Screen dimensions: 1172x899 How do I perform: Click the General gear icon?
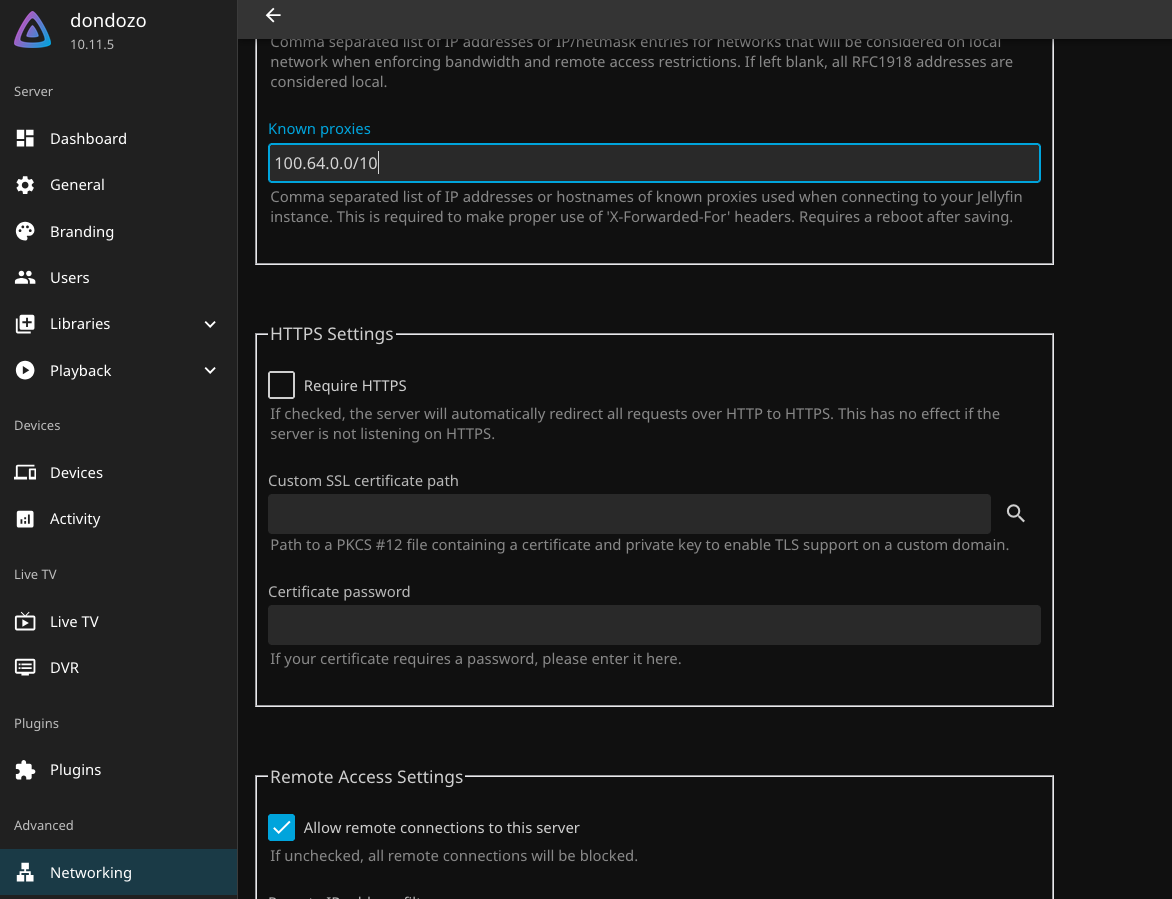click(x=25, y=185)
